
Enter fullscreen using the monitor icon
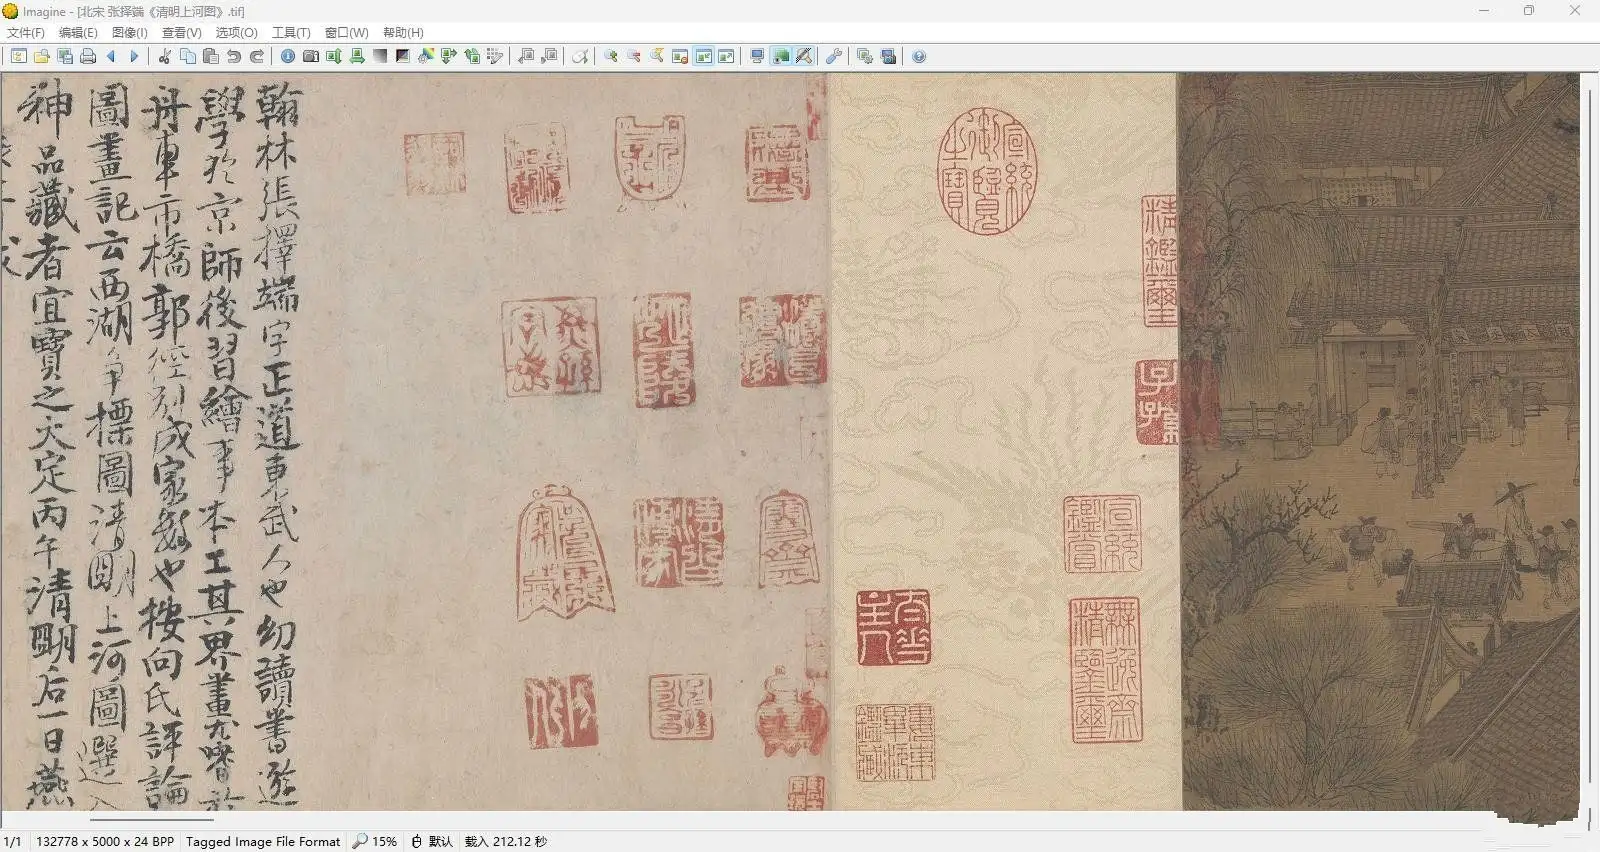(x=757, y=56)
